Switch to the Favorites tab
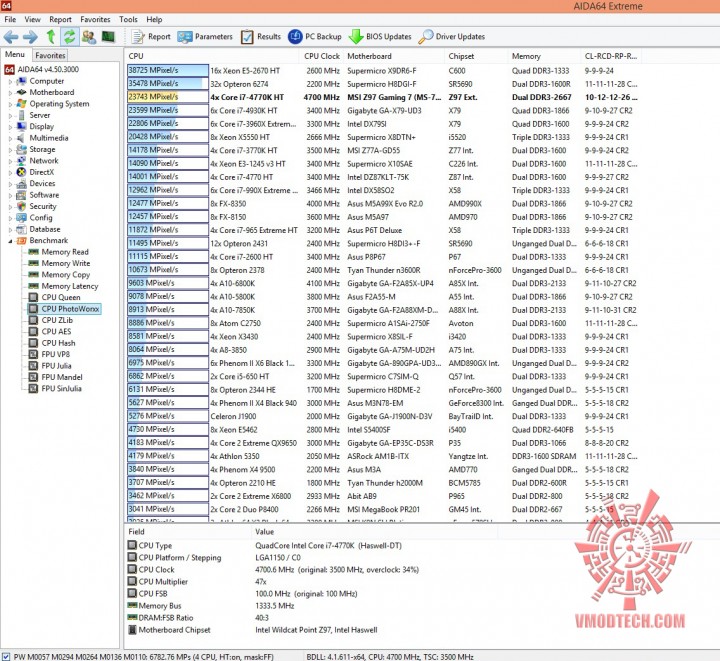This screenshot has height=661, width=720. click(50, 56)
